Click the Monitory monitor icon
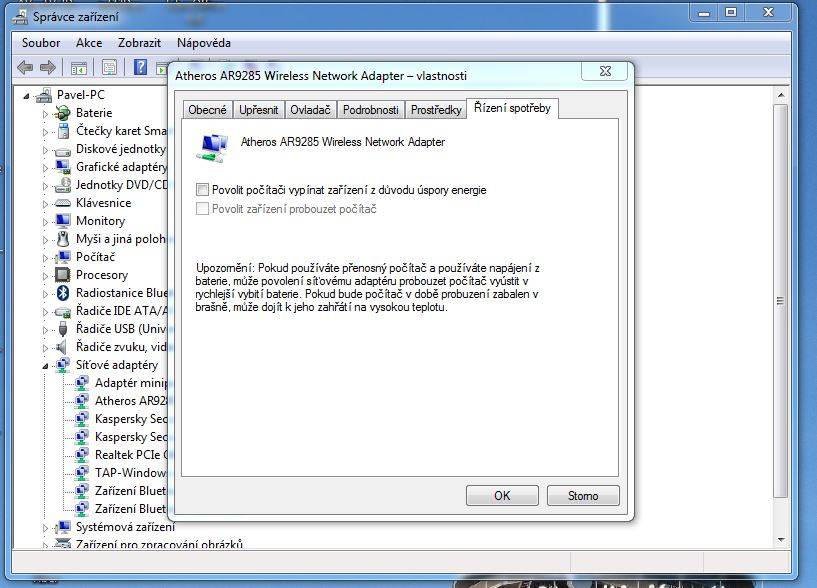 pyautogui.click(x=63, y=220)
